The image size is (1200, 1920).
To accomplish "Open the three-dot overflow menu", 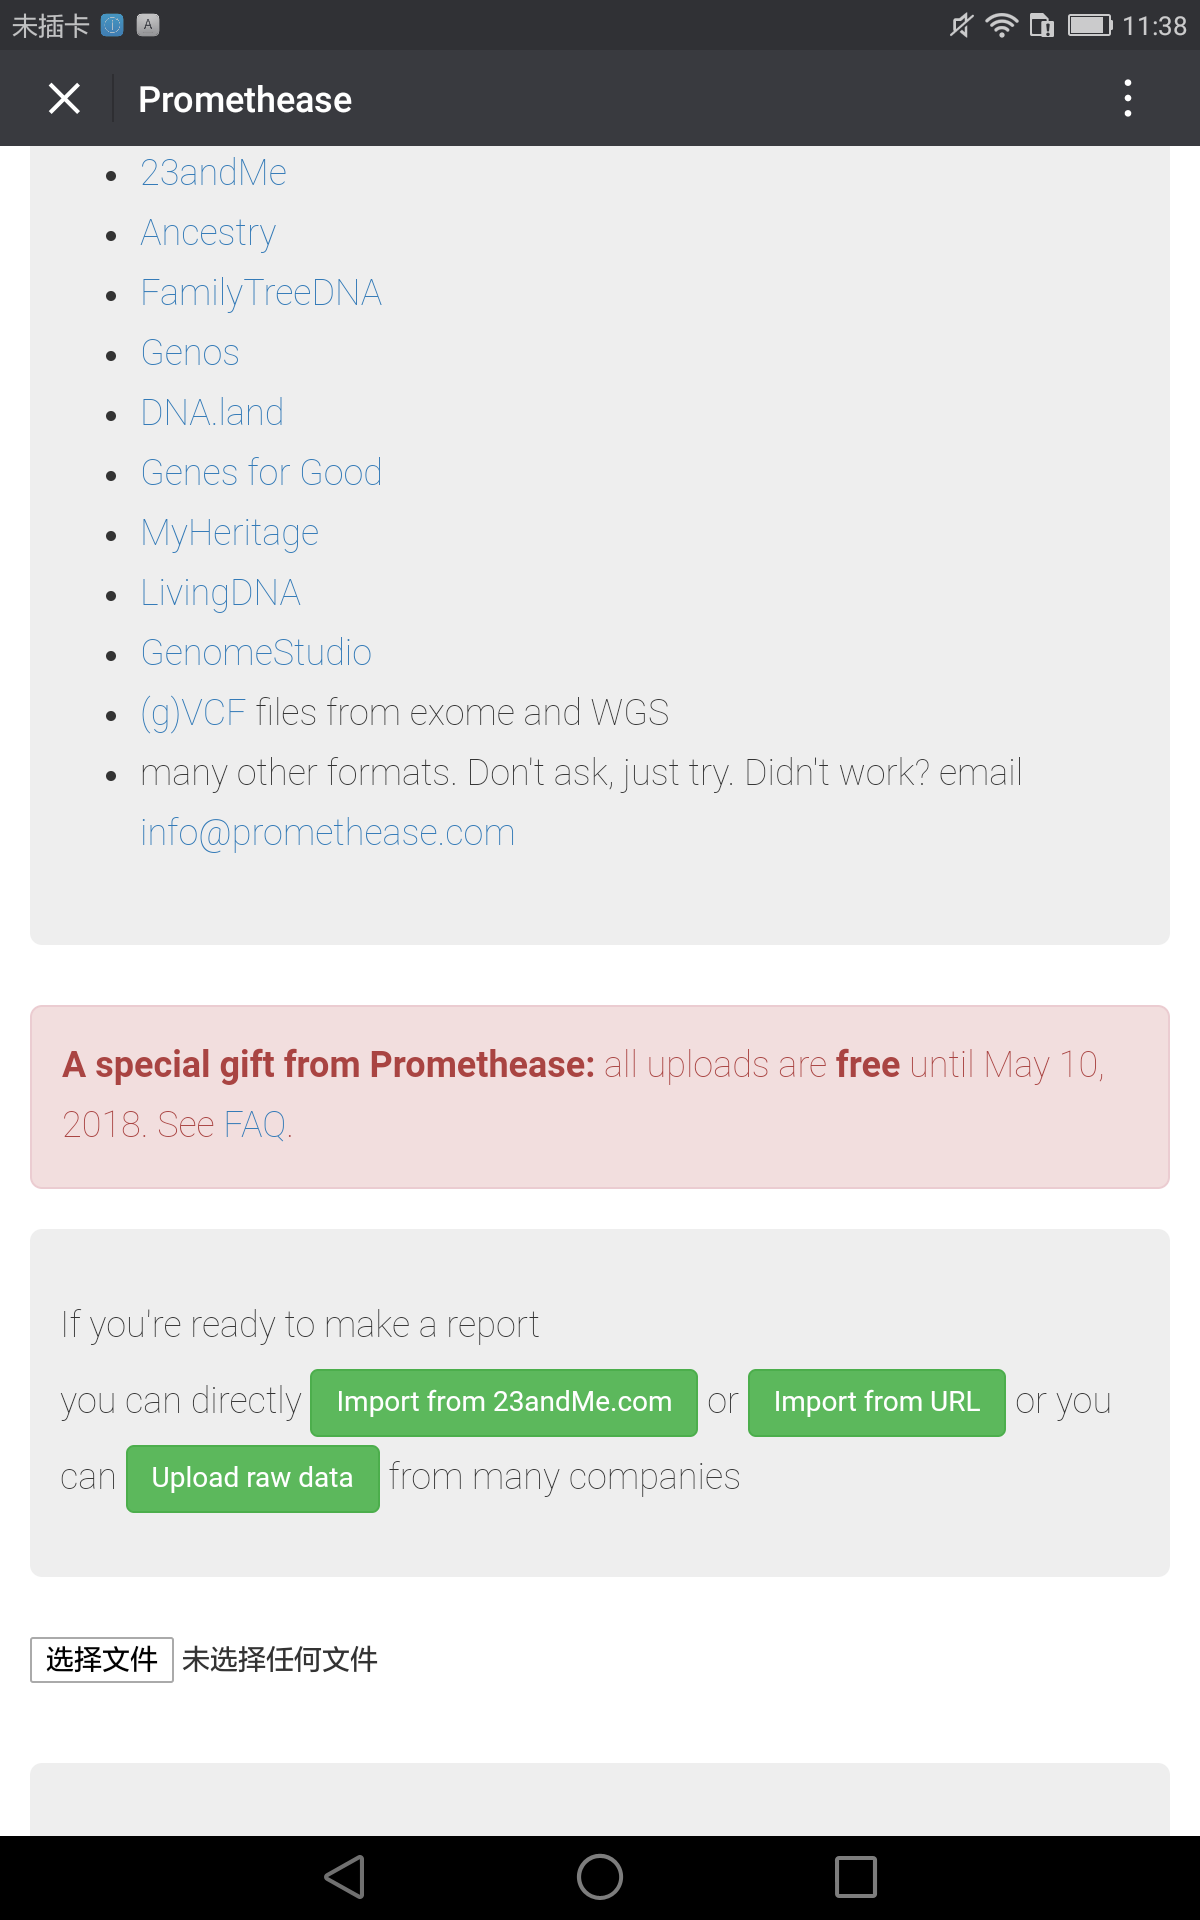I will click(x=1128, y=99).
